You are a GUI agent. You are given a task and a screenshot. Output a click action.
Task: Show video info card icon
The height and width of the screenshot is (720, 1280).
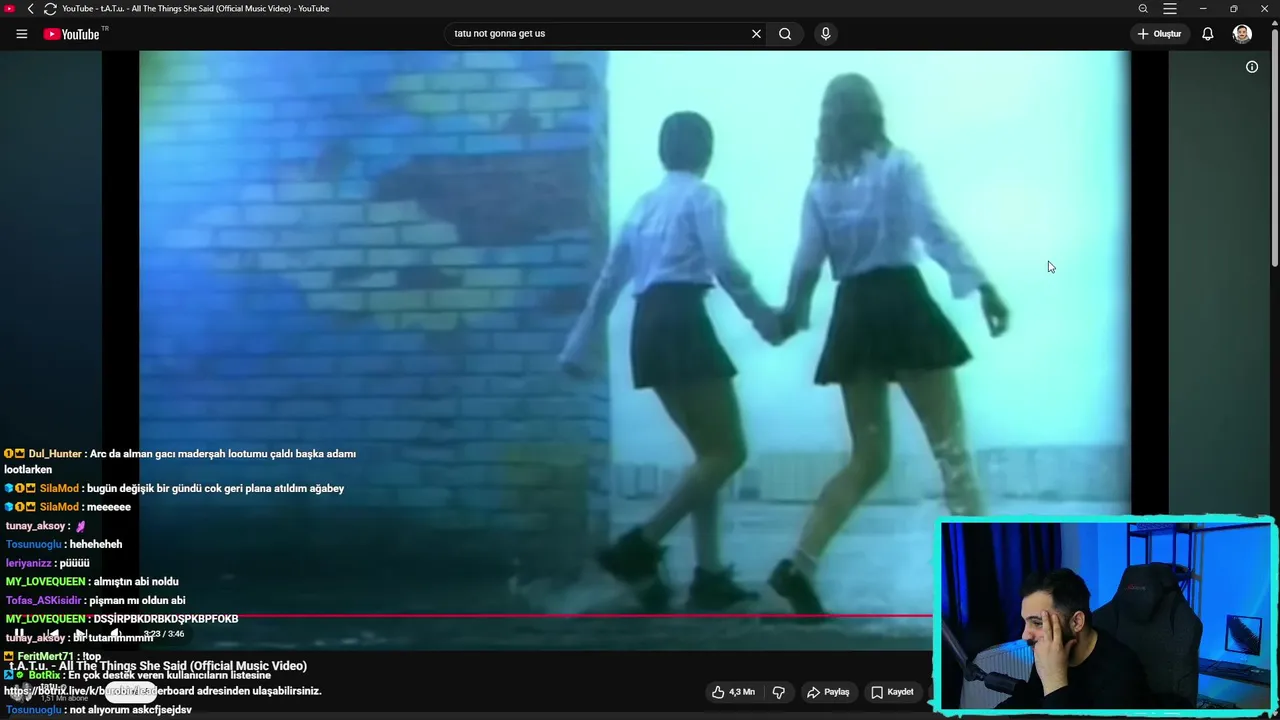coord(1252,67)
